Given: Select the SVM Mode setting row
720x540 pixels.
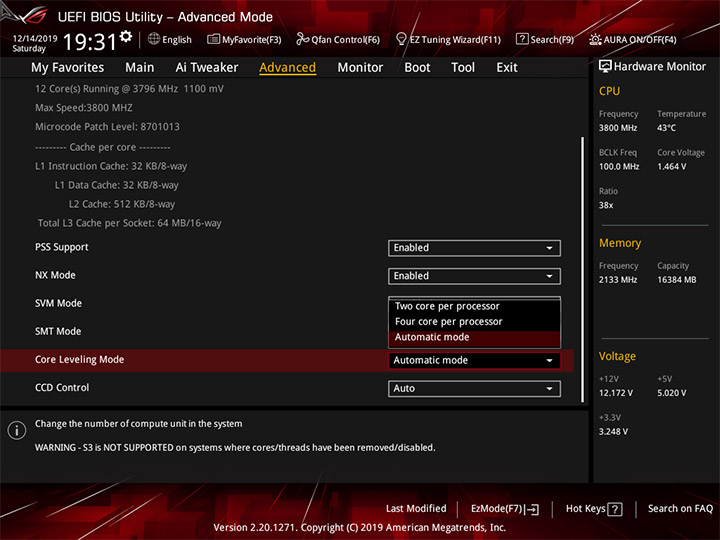Looking at the screenshot, I should (287, 304).
